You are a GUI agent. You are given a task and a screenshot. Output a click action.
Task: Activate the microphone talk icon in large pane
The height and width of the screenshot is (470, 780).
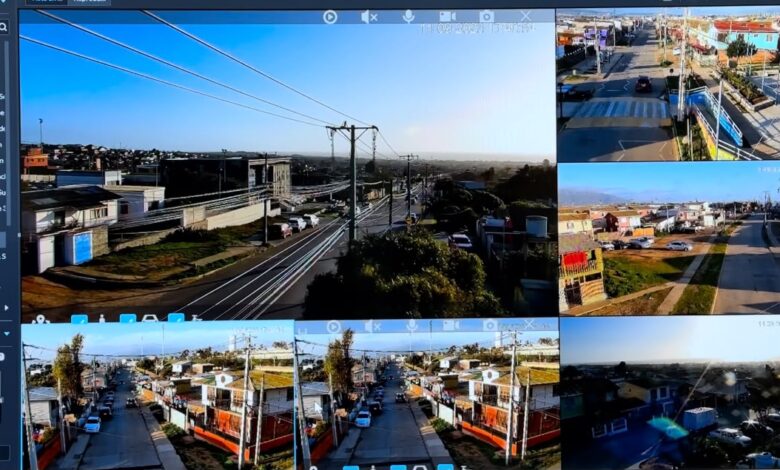408,16
